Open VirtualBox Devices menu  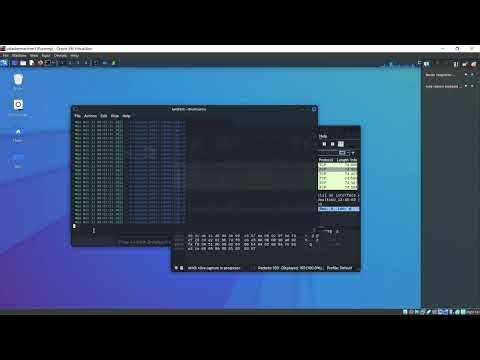[60, 55]
